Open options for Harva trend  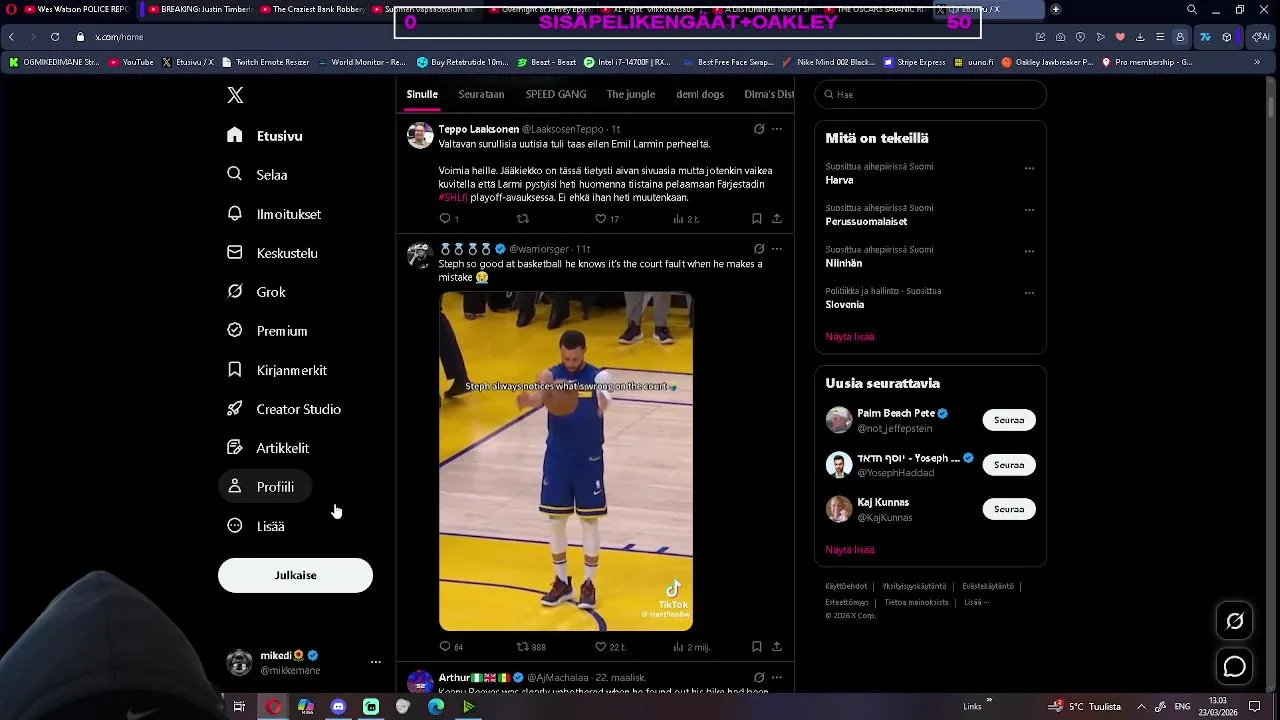(x=1029, y=168)
